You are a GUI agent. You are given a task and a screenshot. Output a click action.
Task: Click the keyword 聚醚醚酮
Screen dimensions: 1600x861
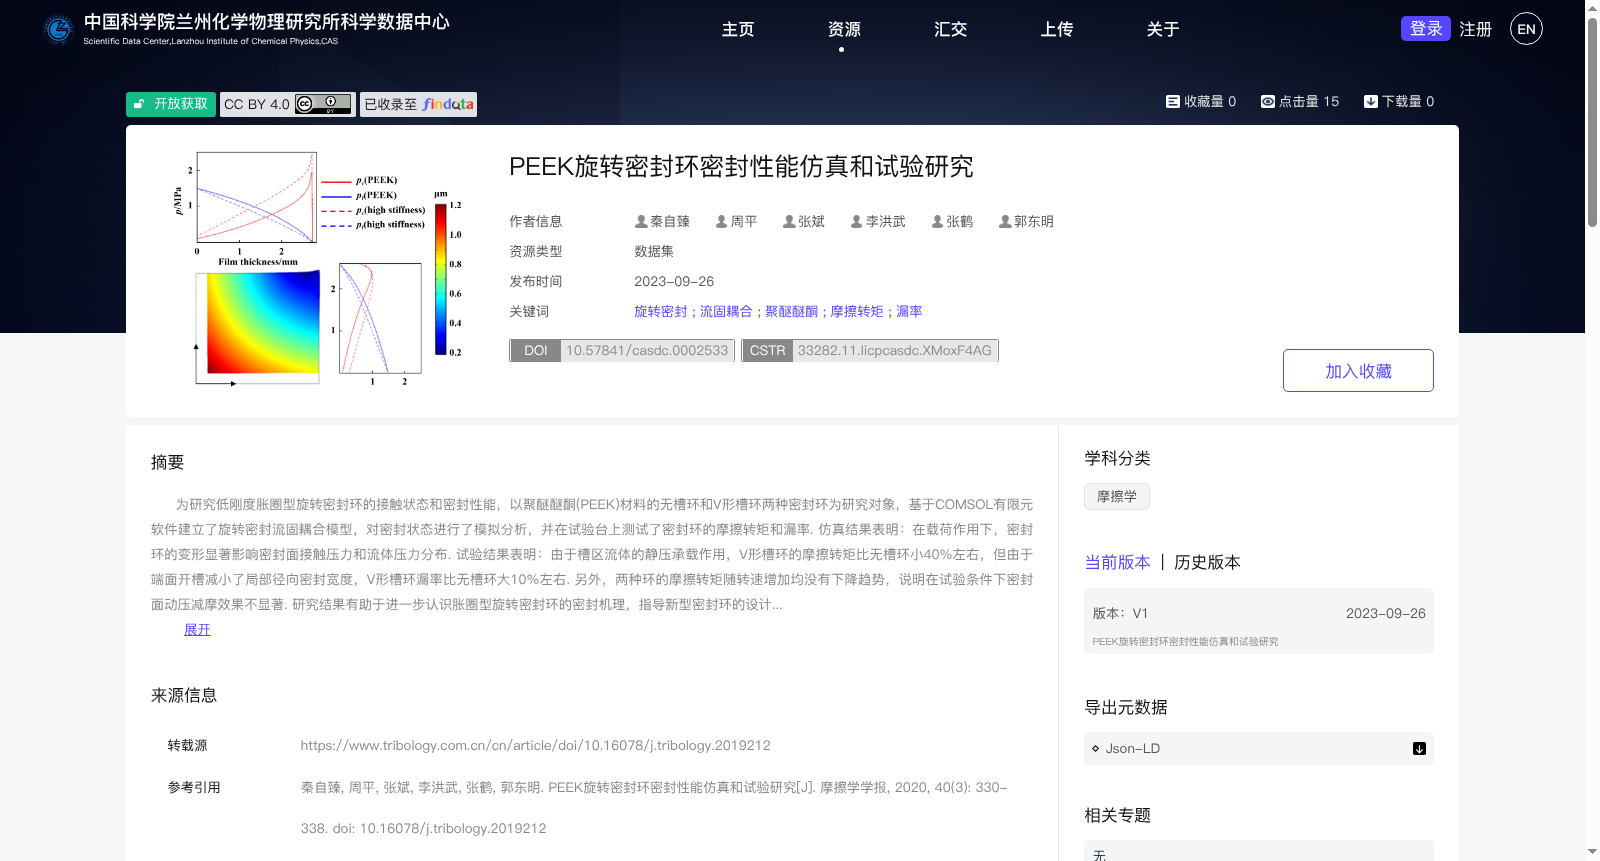point(791,311)
